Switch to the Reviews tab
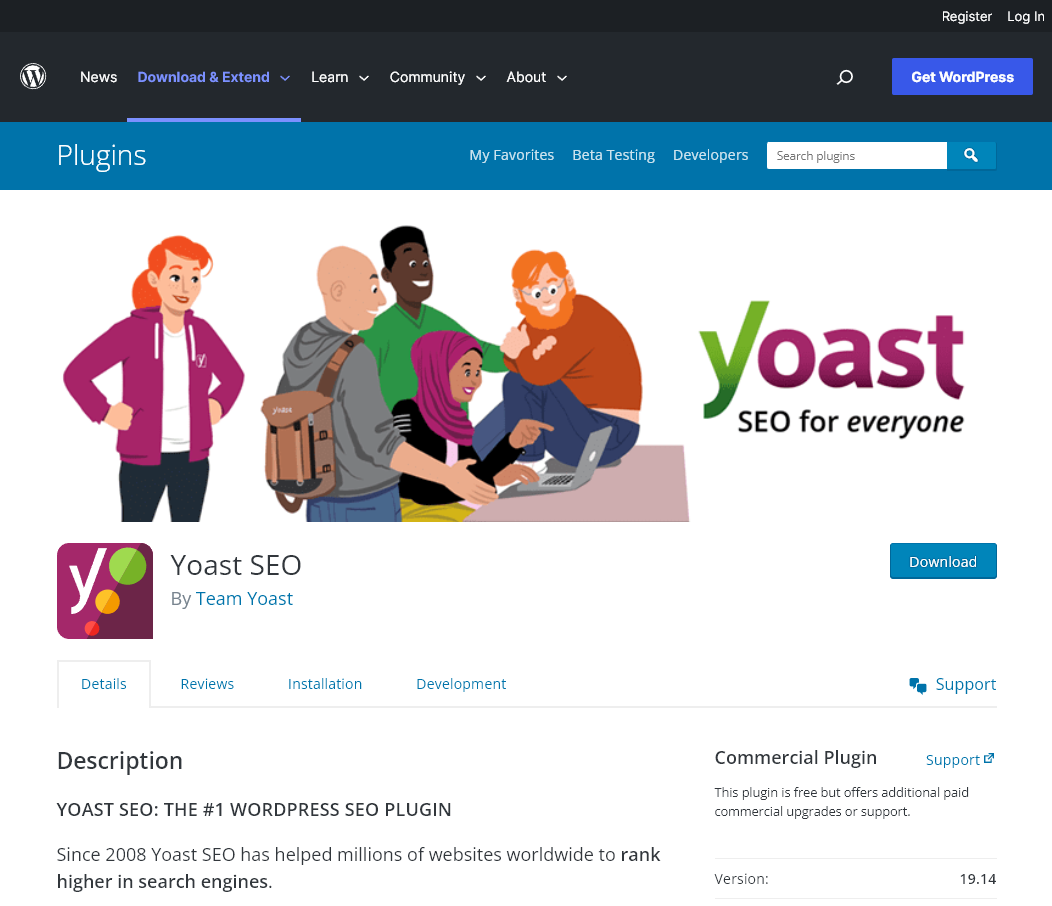 click(x=207, y=684)
